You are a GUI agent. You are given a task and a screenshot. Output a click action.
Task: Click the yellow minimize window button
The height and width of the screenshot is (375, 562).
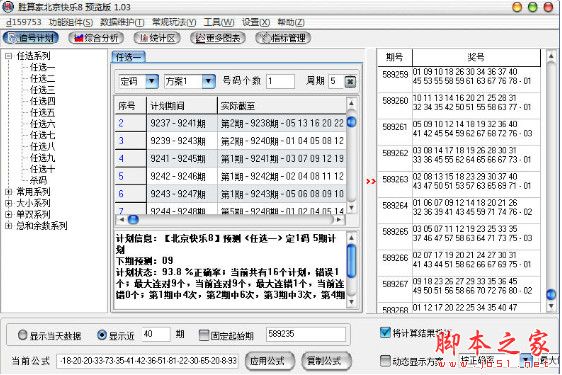pyautogui.click(x=517, y=7)
